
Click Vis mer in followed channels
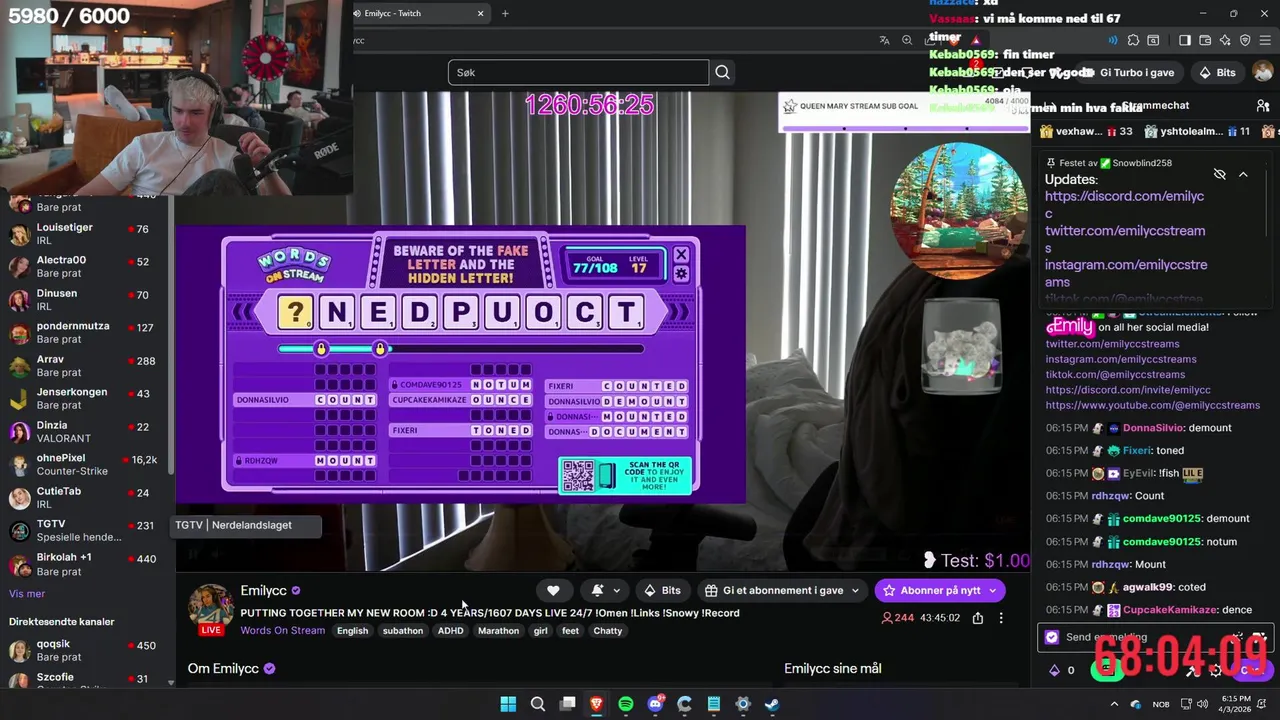coord(27,594)
